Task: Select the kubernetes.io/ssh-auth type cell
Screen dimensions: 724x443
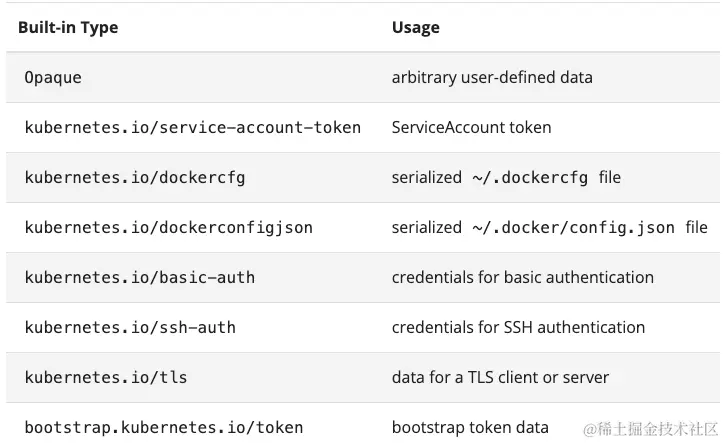Action: click(x=130, y=327)
